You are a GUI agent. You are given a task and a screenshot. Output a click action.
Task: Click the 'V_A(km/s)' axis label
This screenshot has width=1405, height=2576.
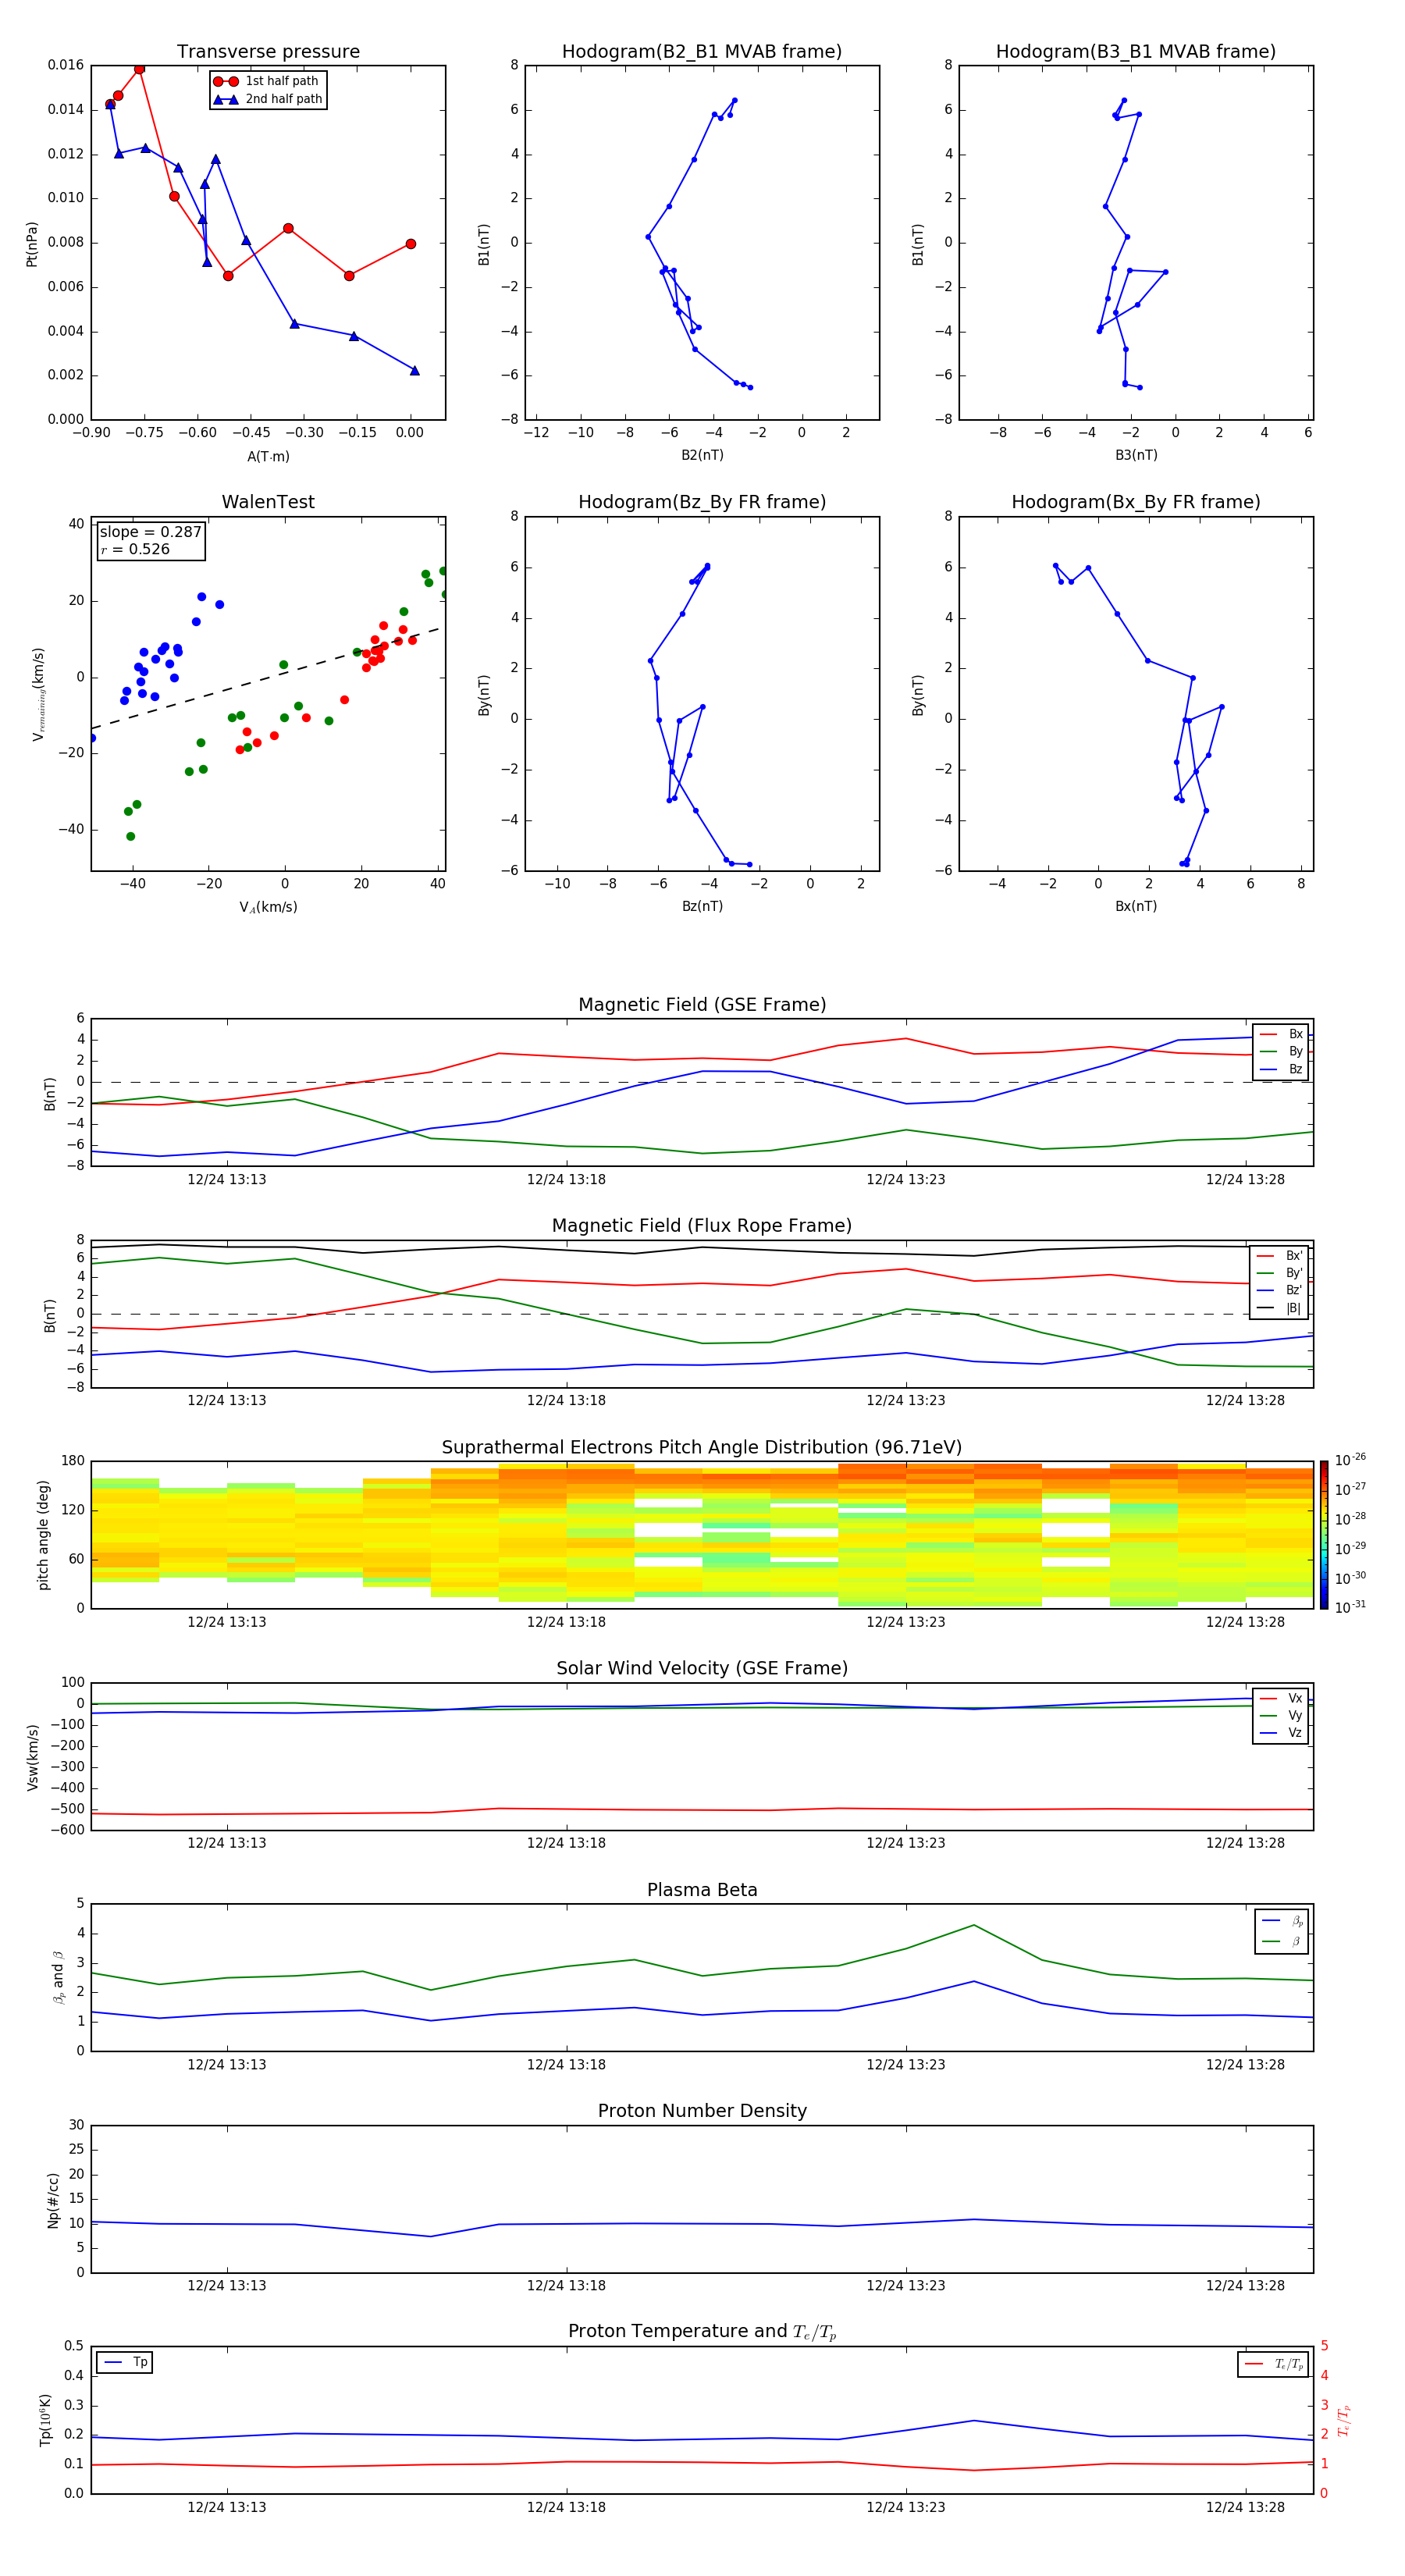(268, 907)
